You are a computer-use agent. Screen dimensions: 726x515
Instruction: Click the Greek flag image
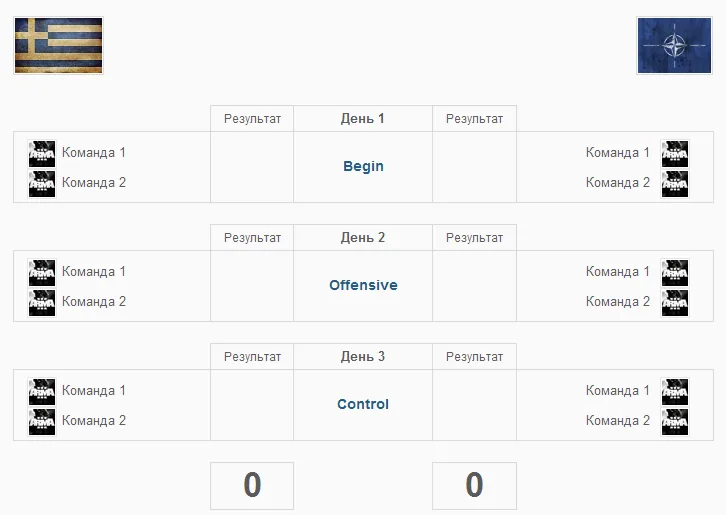coord(58,45)
